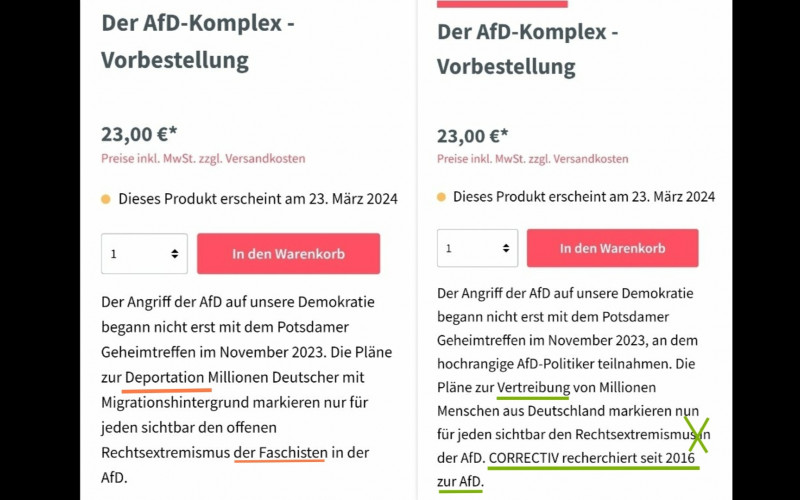Click the red bar above the right title
Image resolution: width=800 pixels, height=500 pixels.
(502, 4)
